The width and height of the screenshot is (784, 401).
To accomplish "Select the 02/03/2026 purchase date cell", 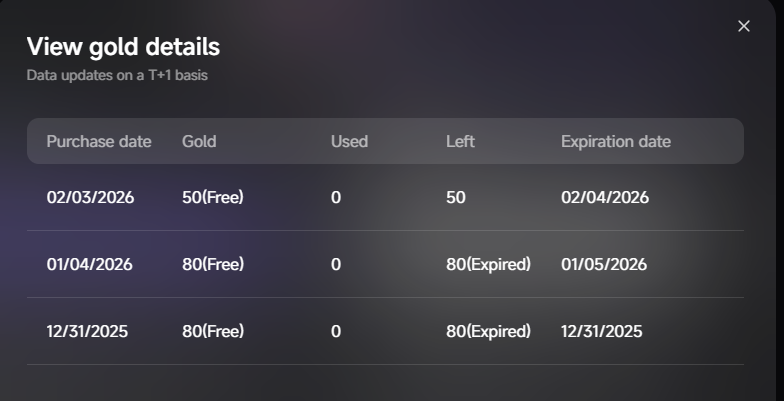I will (90, 197).
